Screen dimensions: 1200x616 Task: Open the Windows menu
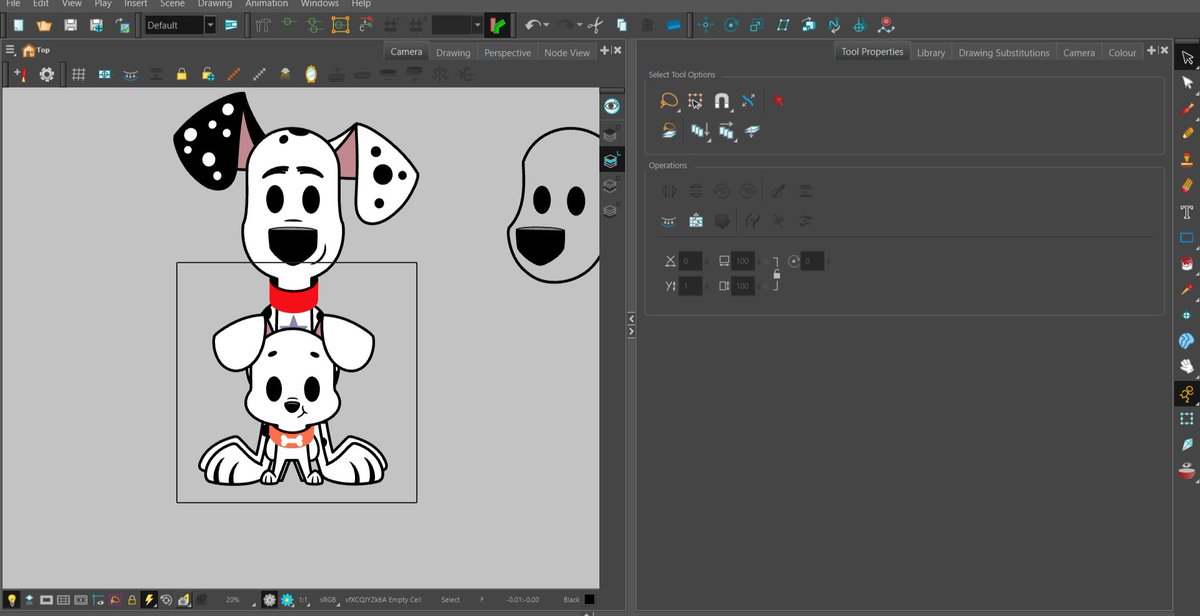tap(319, 4)
